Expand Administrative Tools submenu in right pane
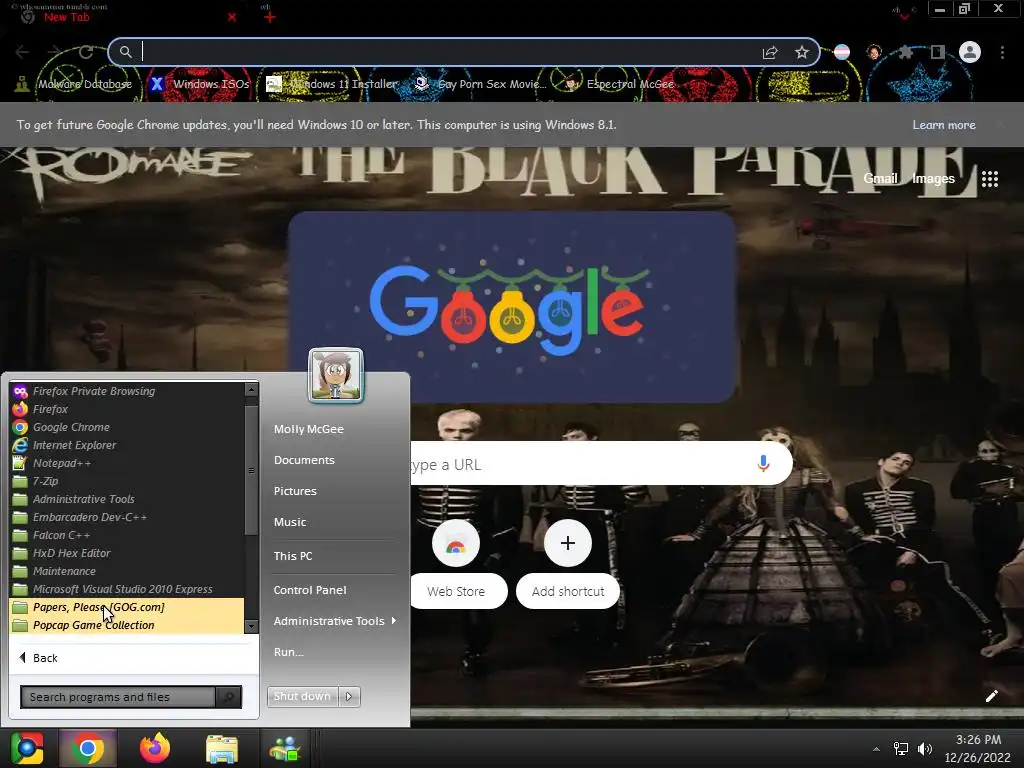The image size is (1024, 768). [x=334, y=621]
